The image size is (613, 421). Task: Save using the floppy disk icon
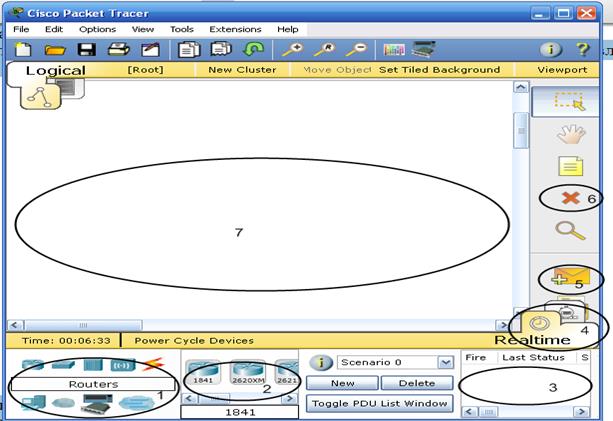(x=86, y=50)
